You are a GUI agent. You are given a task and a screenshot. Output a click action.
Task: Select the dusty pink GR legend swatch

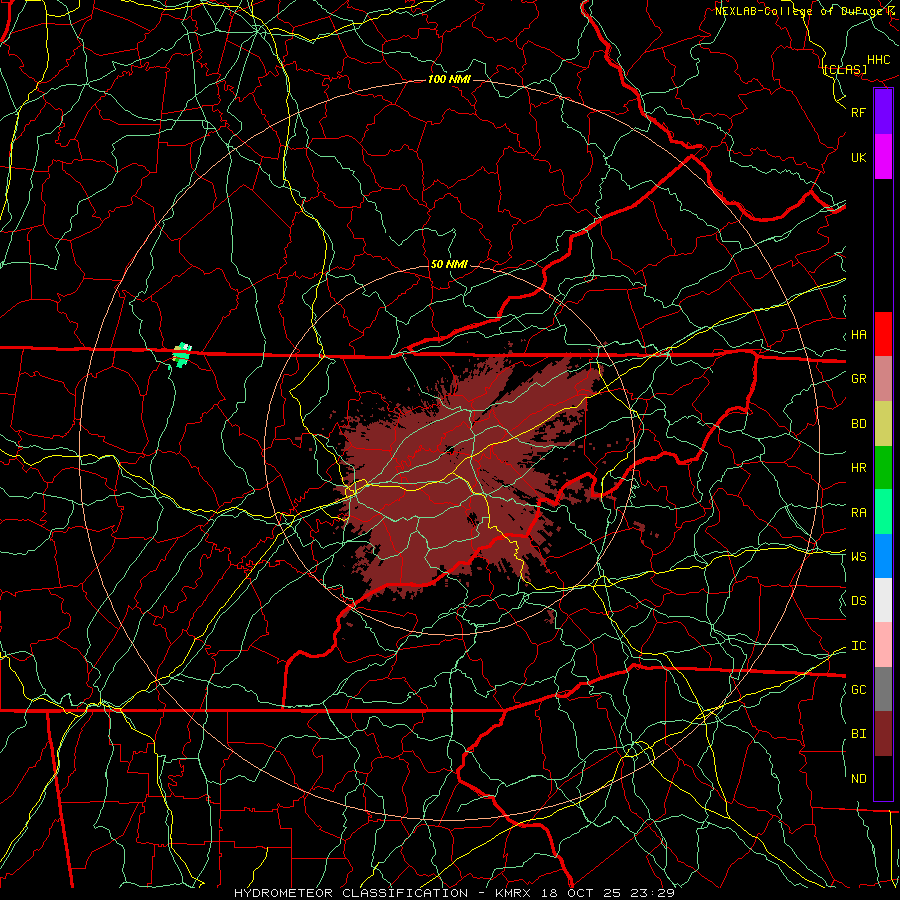[883, 379]
